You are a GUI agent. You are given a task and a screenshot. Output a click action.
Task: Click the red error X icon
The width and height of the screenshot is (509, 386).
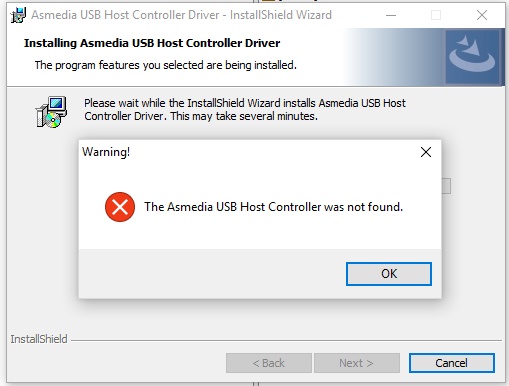pos(120,207)
